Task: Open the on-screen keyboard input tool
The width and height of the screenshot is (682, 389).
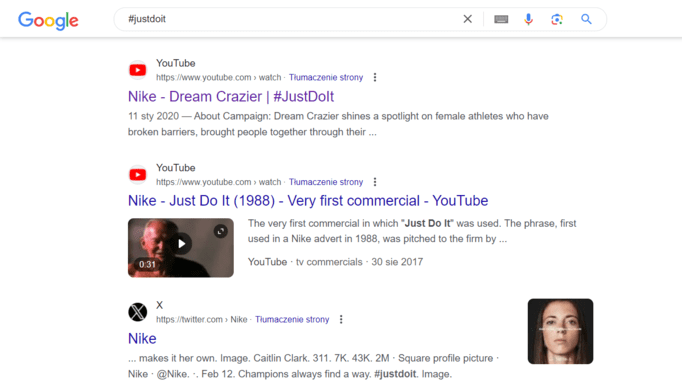Action: [x=501, y=19]
